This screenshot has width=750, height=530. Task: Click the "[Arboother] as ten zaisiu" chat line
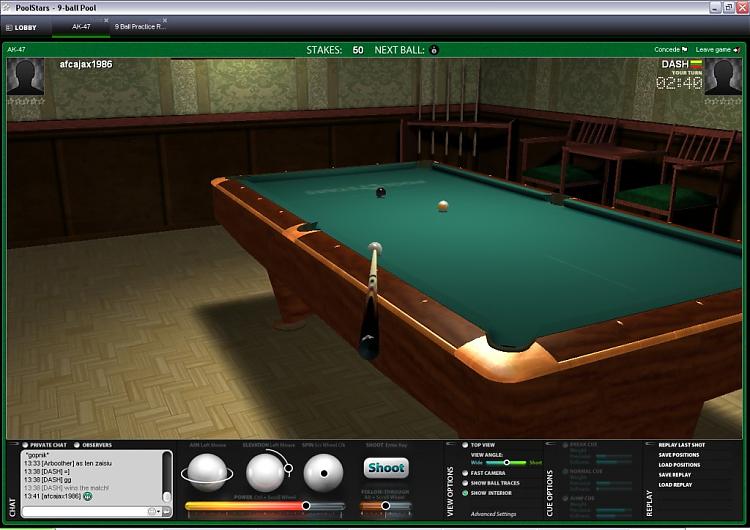[67, 464]
